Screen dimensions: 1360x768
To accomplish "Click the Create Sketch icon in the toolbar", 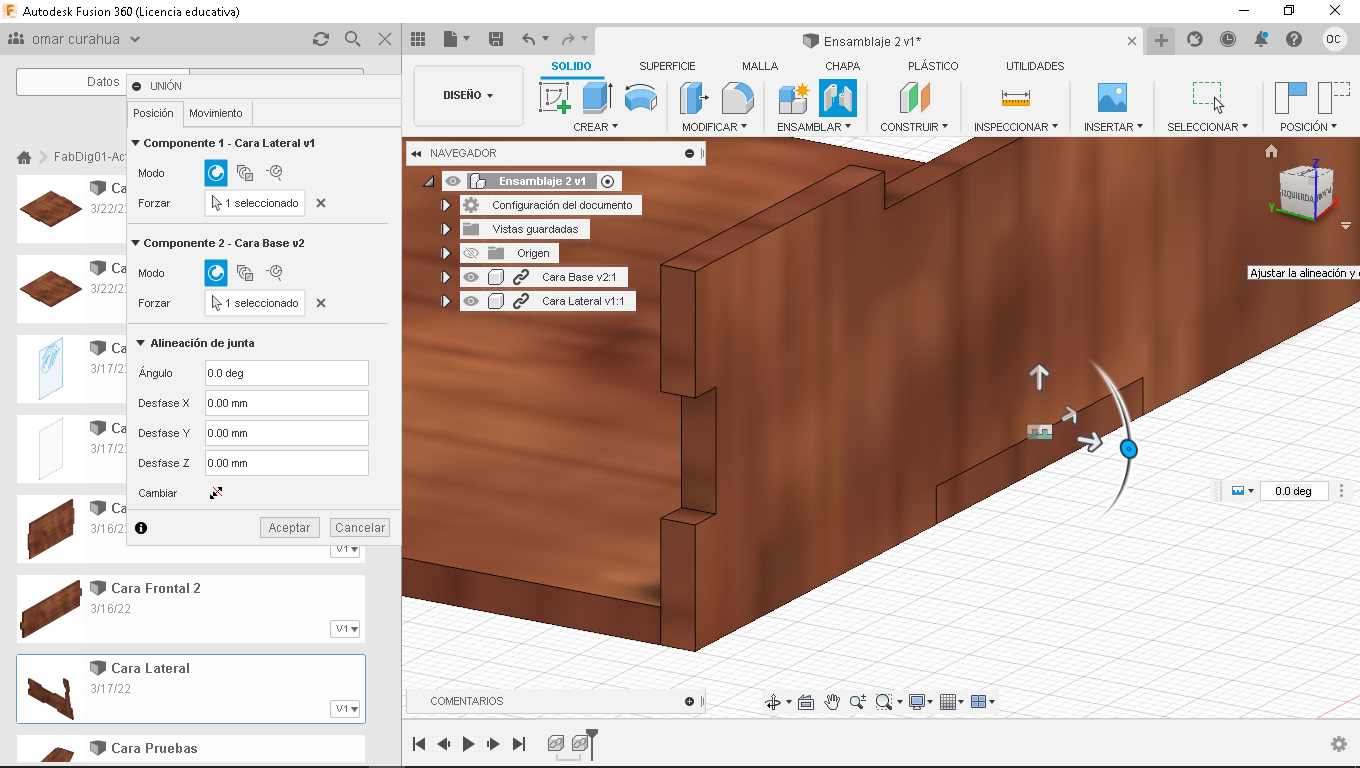I will (x=554, y=98).
